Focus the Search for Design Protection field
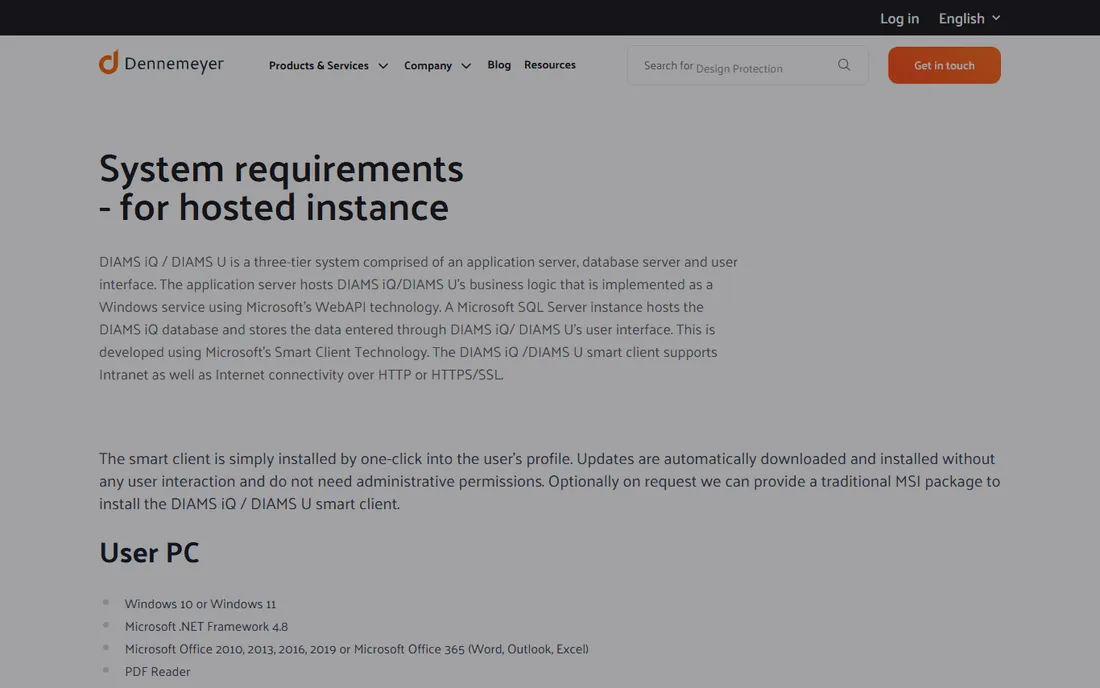Screen dimensions: 1100x688 click(748, 65)
